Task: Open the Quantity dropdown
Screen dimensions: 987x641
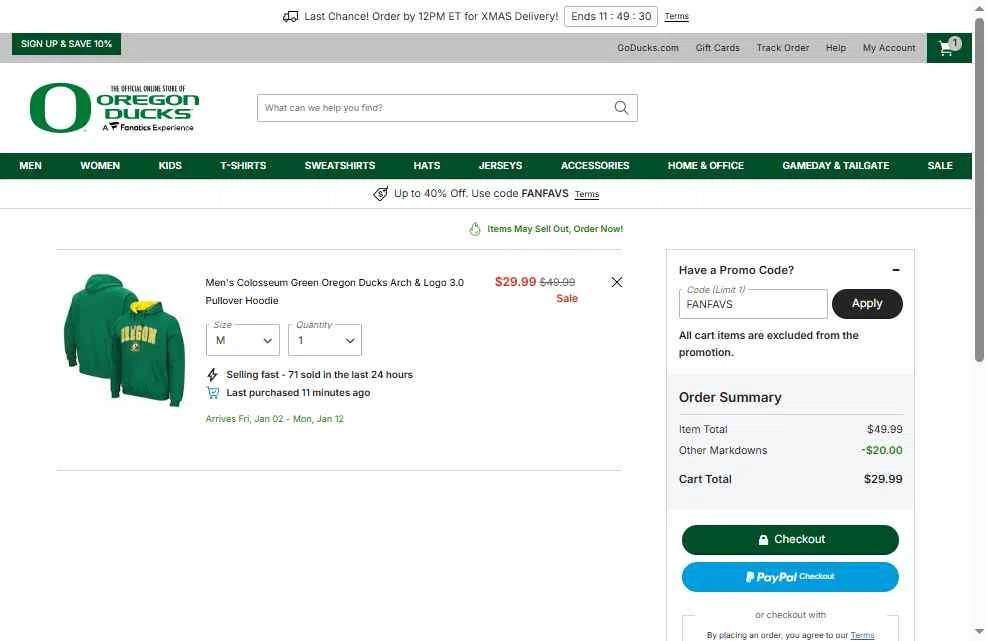Action: pyautogui.click(x=325, y=340)
